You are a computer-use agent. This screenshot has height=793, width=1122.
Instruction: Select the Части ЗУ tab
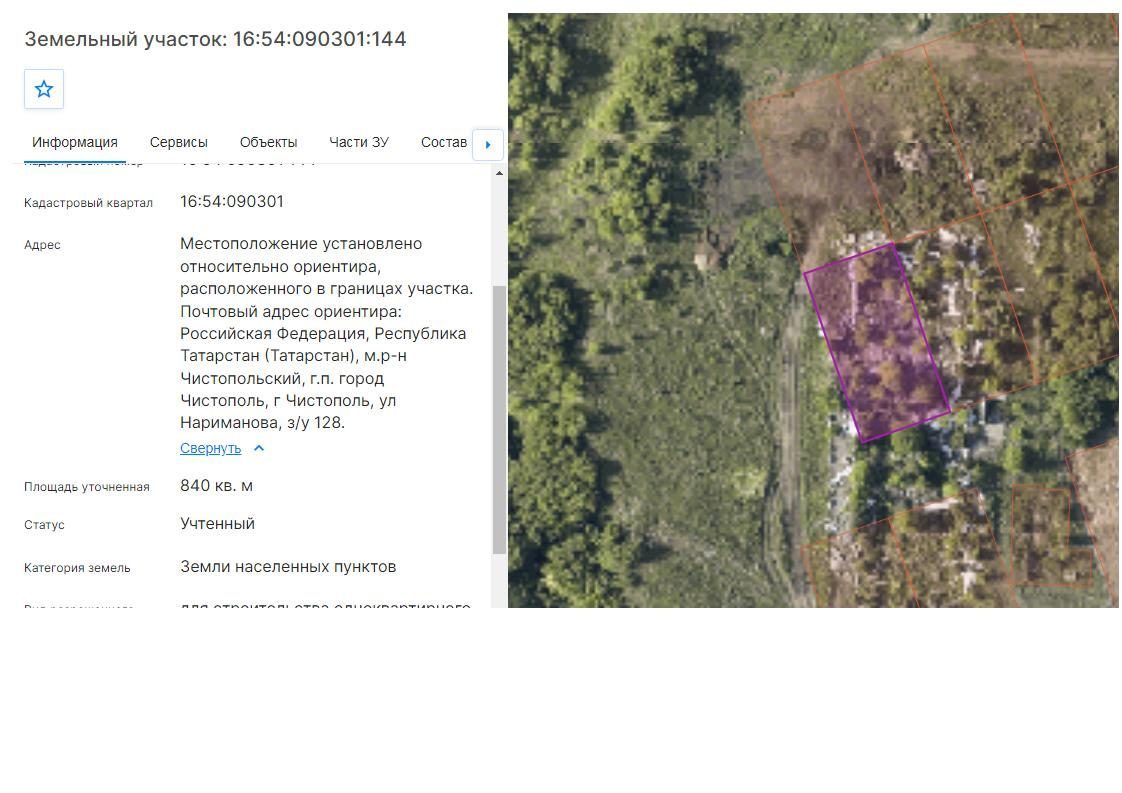[358, 142]
